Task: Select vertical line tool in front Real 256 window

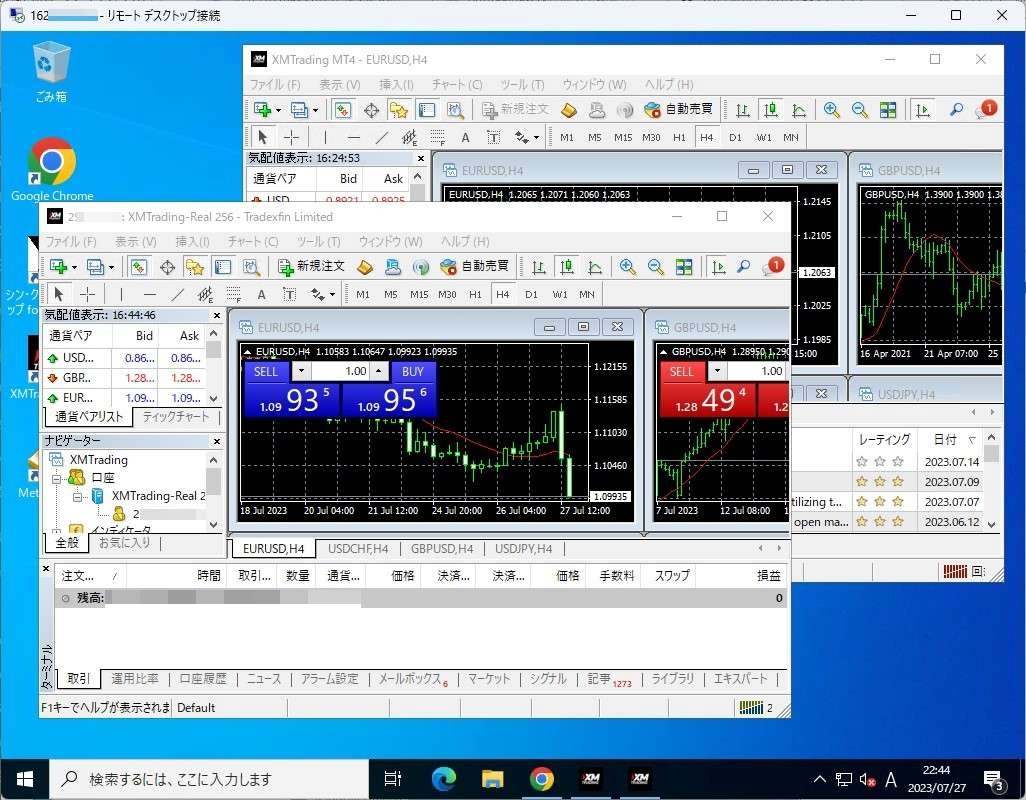Action: 121,294
